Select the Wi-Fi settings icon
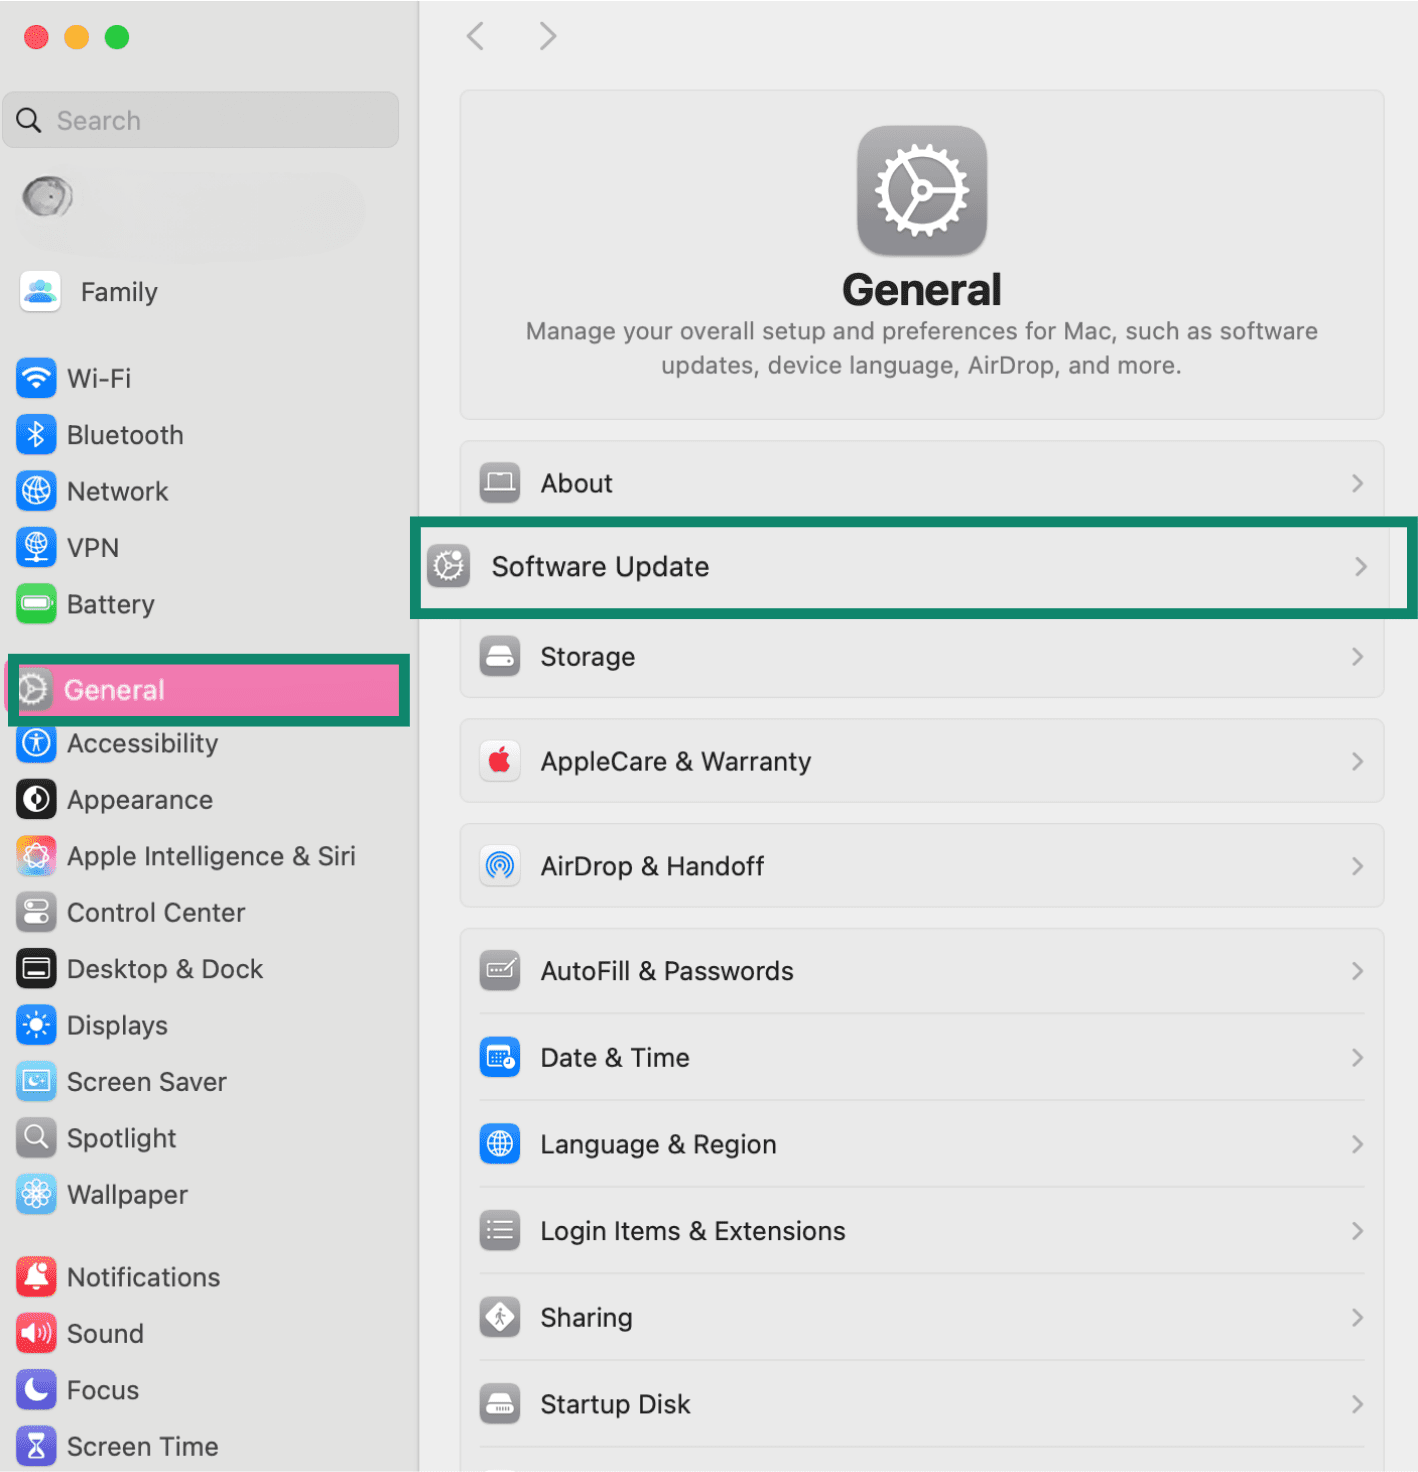This screenshot has height=1472, width=1418. click(x=36, y=378)
